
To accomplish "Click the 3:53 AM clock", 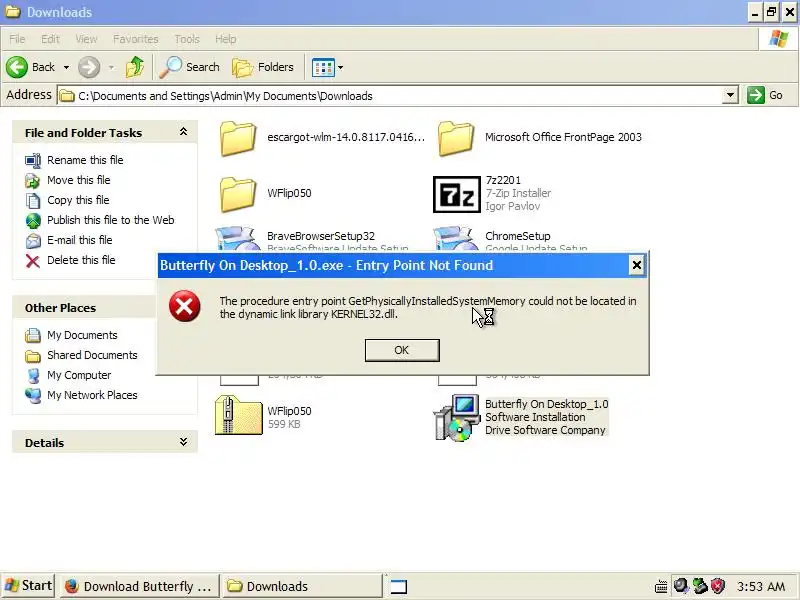I will point(761,587).
